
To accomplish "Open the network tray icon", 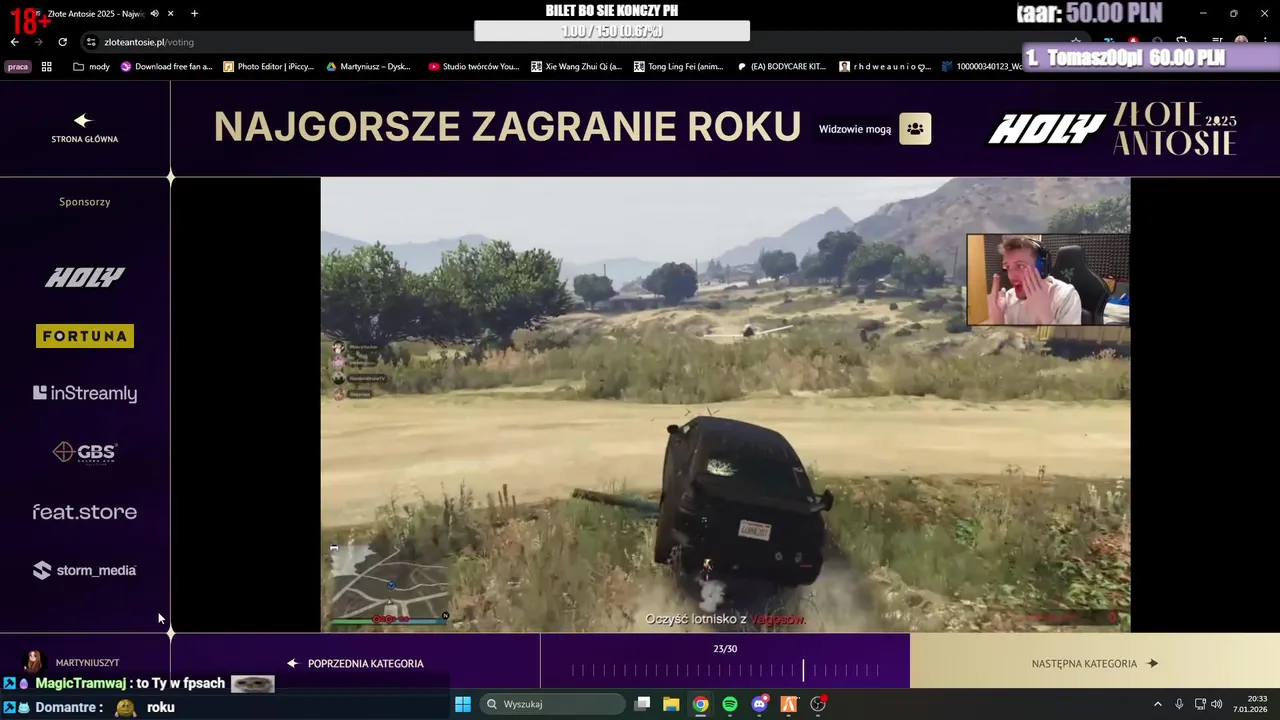I will 1201,704.
